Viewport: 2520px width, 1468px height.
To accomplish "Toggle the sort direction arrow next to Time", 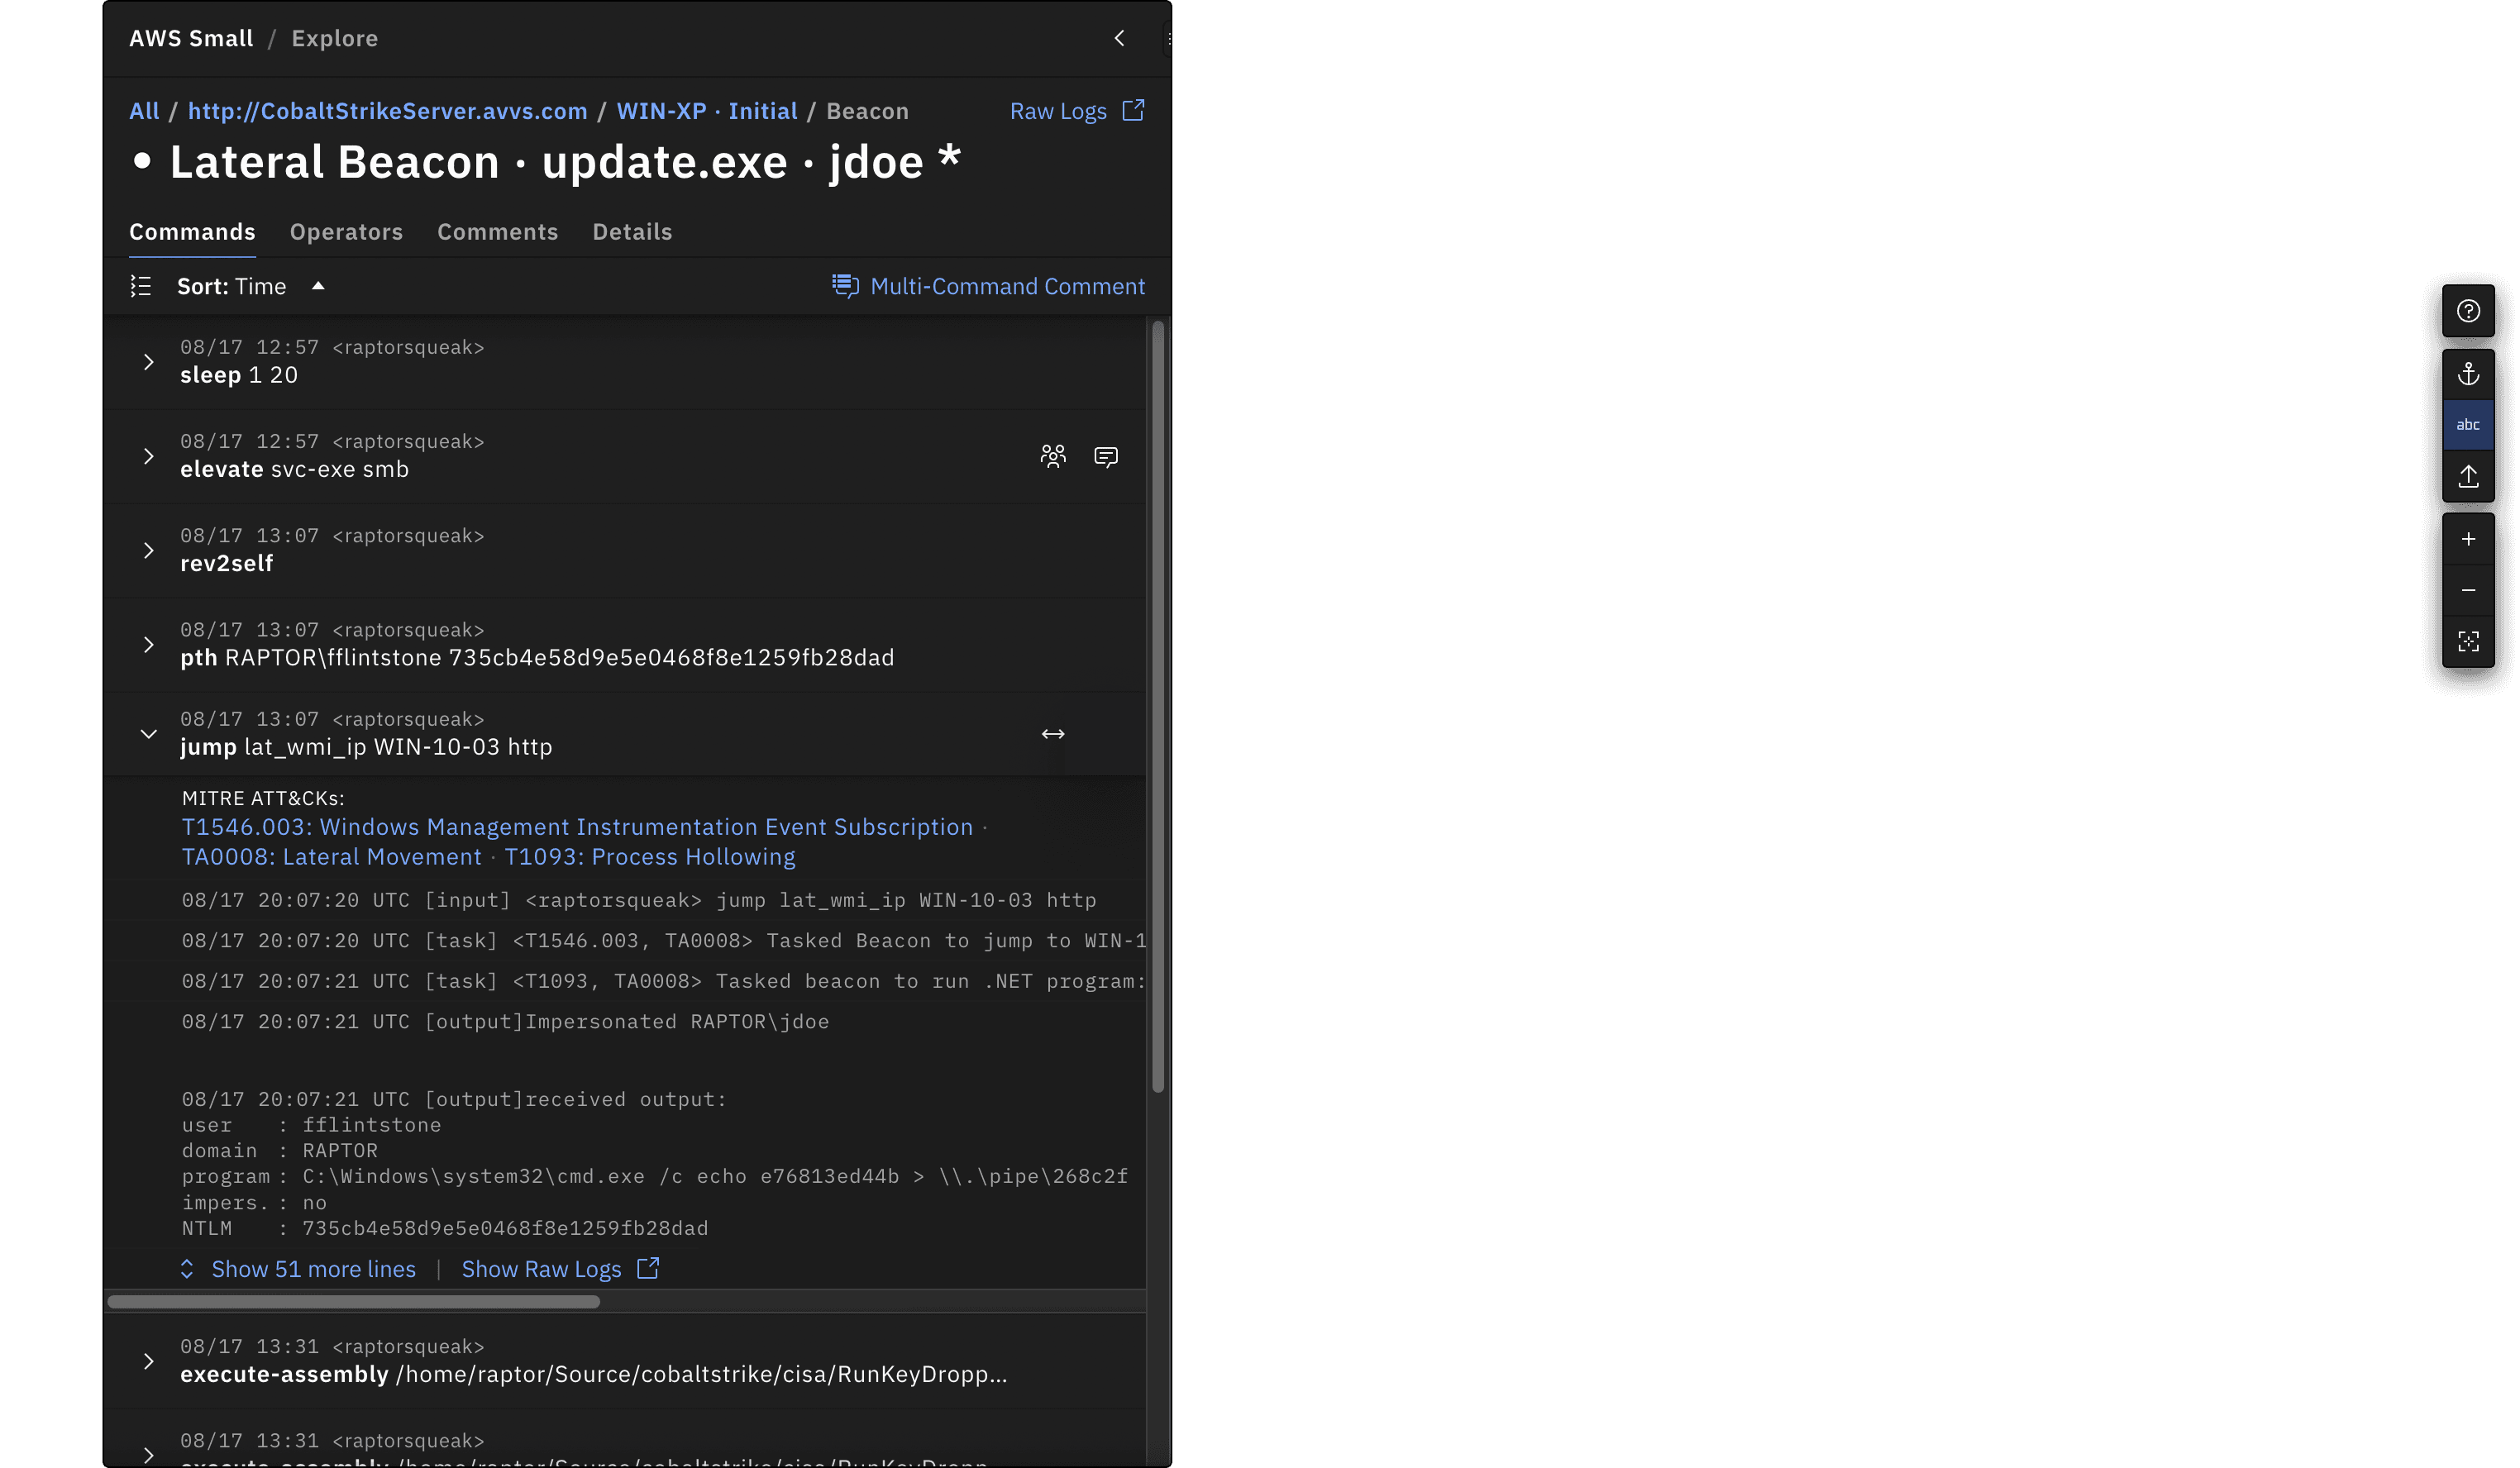I will pos(318,286).
